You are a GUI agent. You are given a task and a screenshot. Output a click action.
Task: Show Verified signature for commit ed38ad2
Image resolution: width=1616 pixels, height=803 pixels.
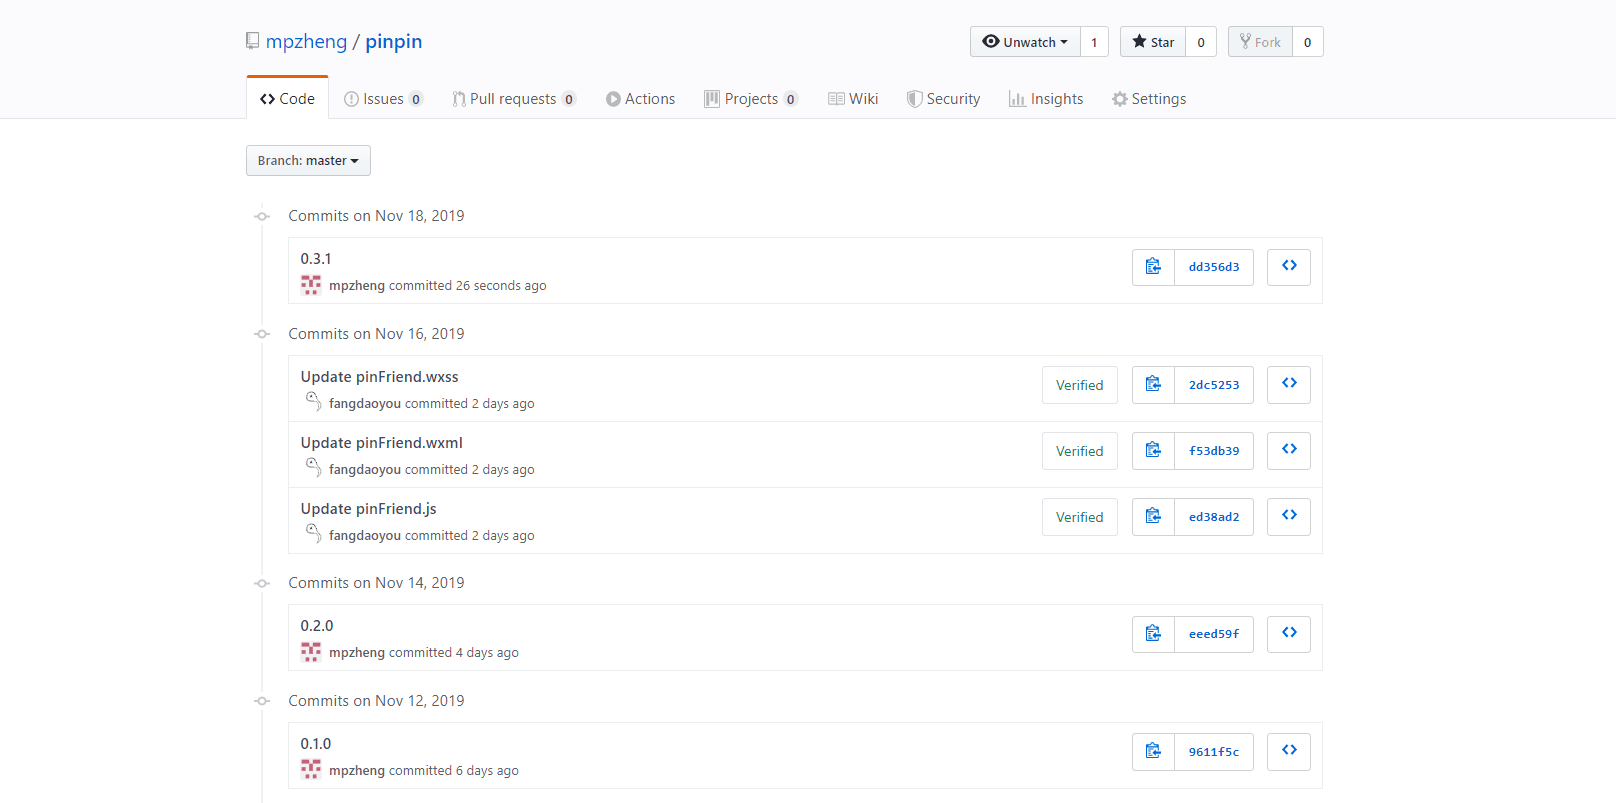pos(1080,517)
